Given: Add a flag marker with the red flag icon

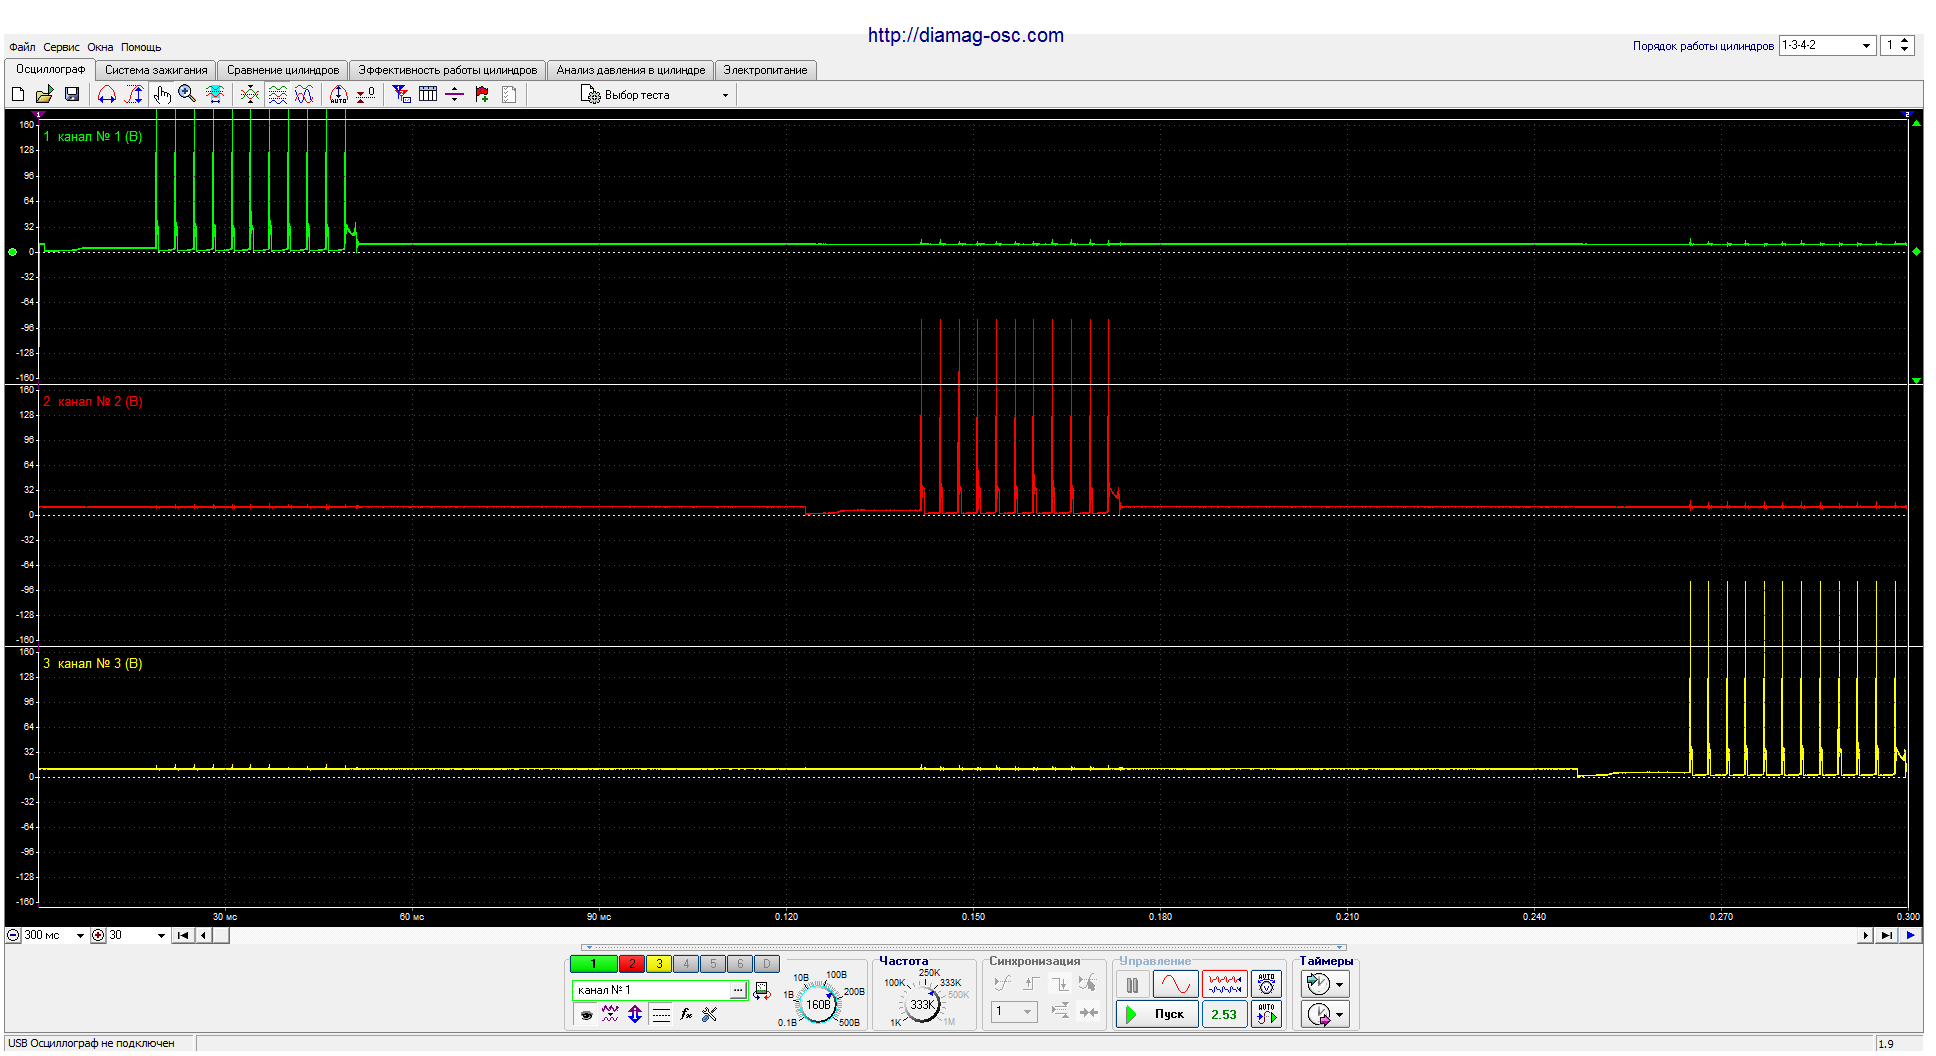Looking at the screenshot, I should point(482,94).
